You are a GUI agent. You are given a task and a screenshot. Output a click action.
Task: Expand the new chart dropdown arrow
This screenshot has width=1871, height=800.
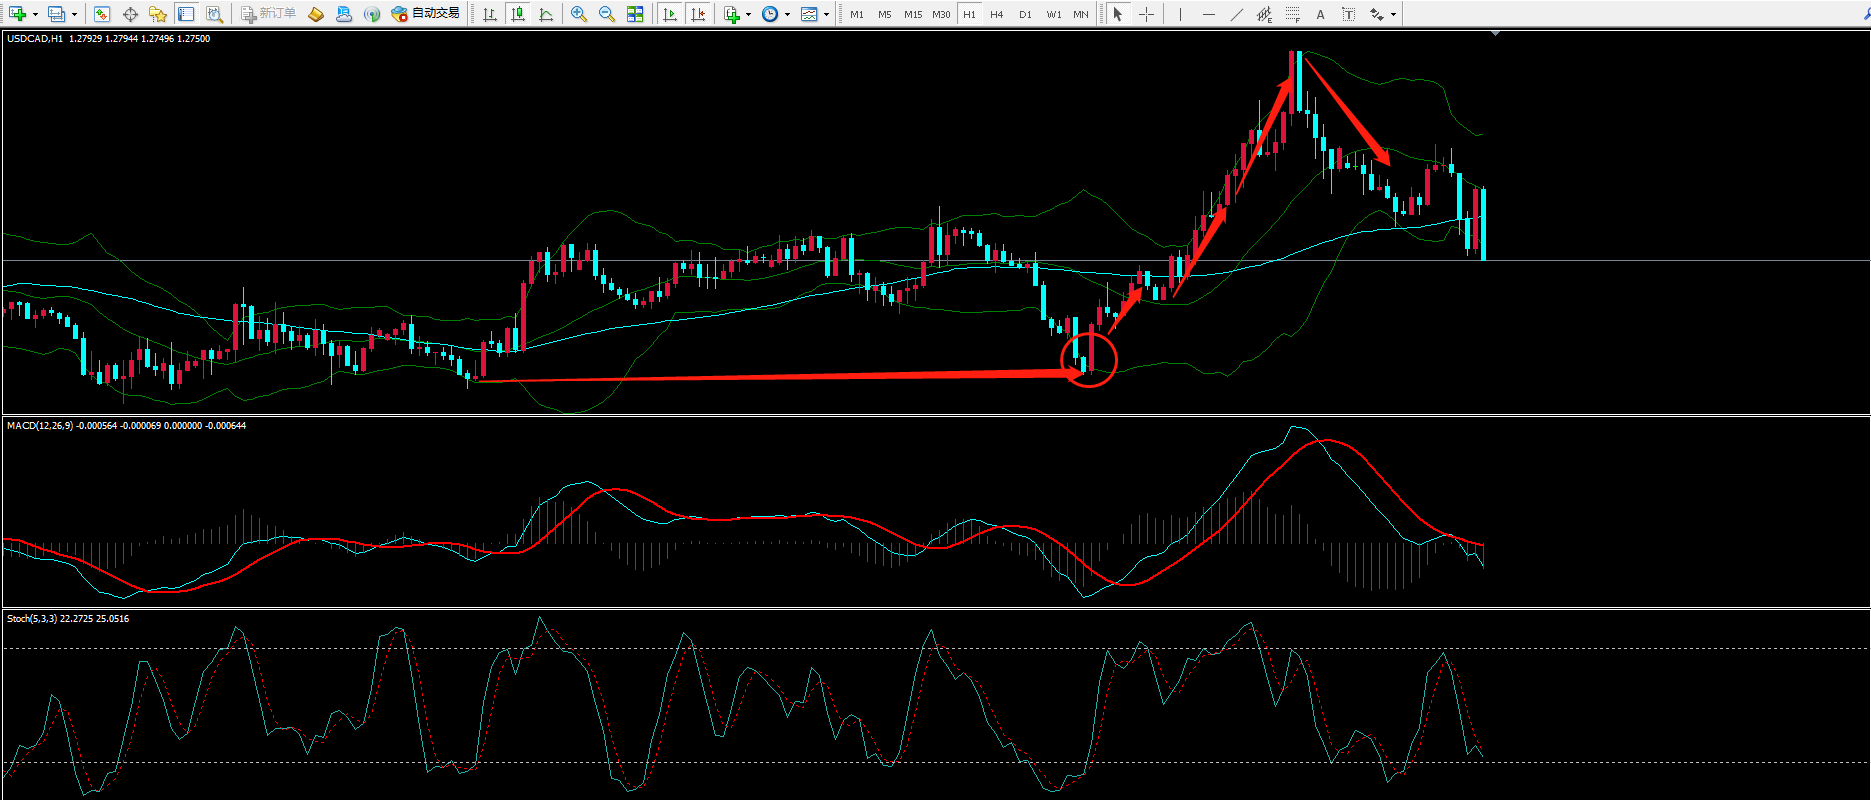click(35, 14)
